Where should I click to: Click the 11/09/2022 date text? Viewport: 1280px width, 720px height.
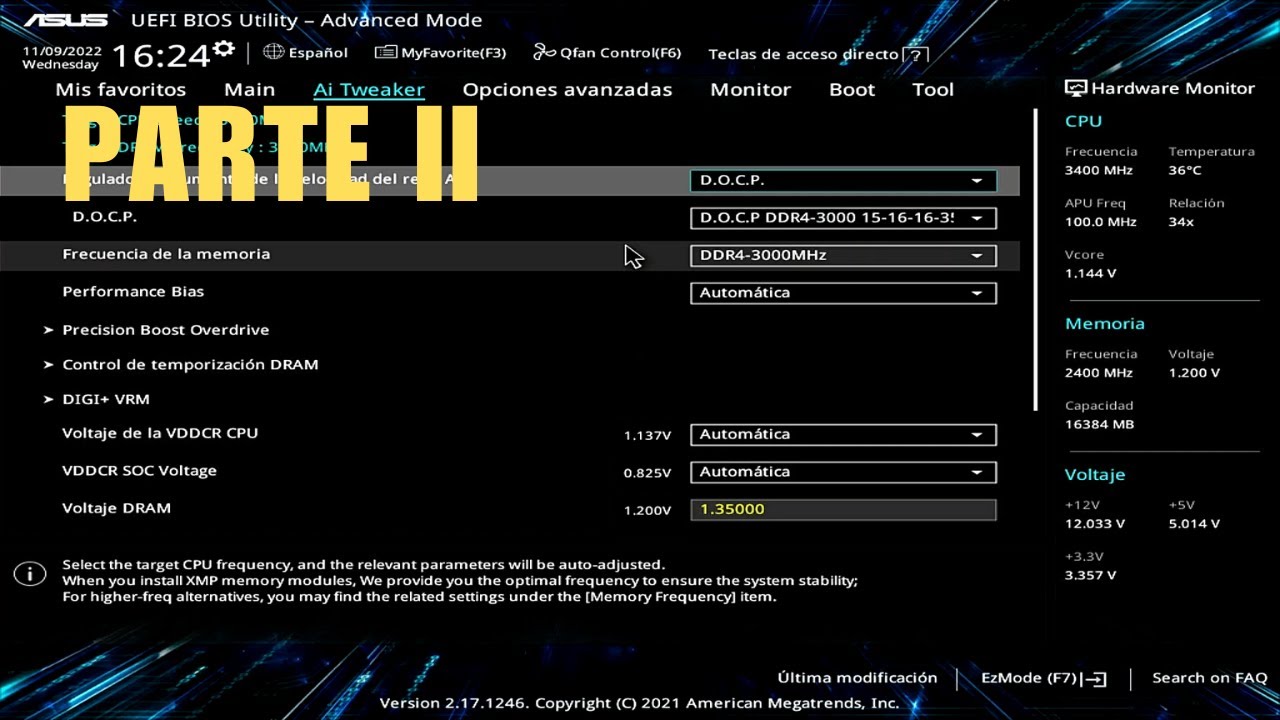(61, 50)
